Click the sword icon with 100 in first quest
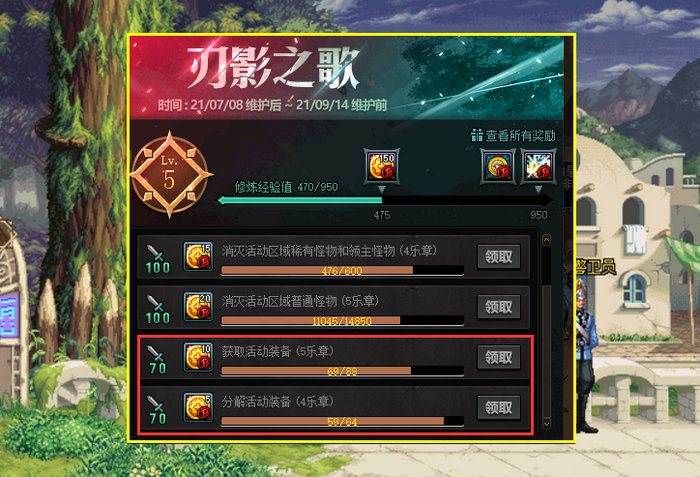The height and width of the screenshot is (477, 700). coord(157,258)
